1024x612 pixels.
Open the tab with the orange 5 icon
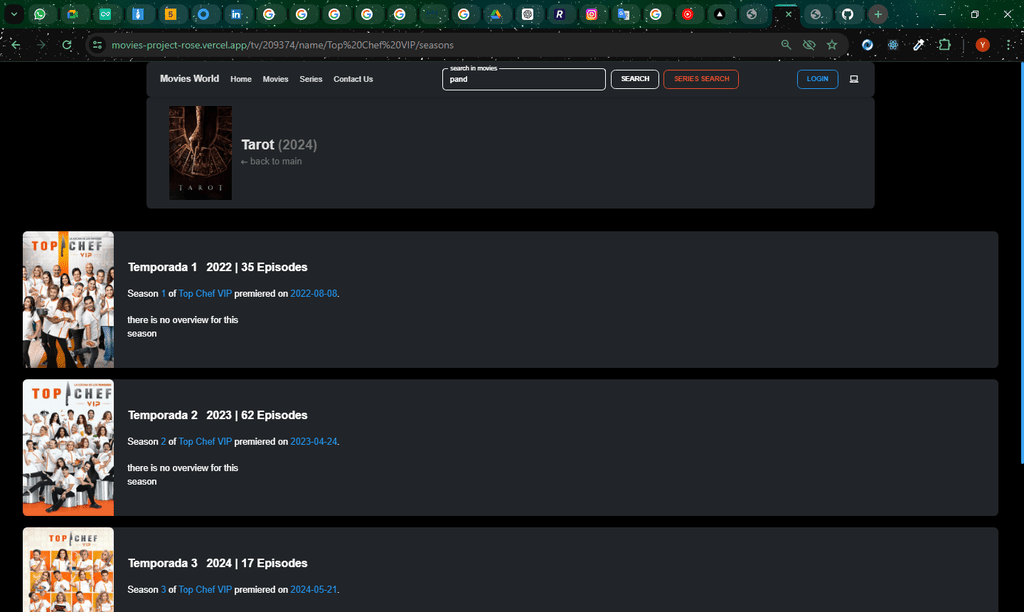170,14
